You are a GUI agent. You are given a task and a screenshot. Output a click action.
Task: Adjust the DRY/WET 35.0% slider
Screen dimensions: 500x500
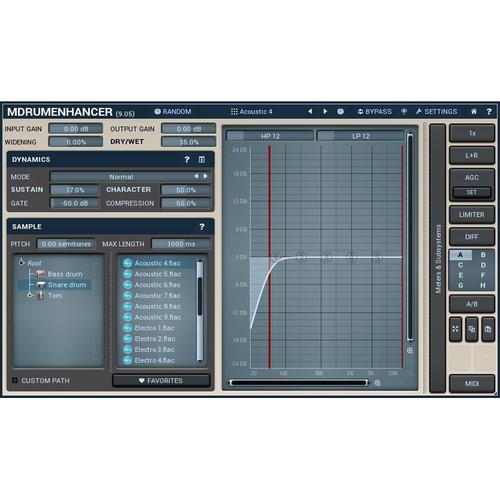189,142
